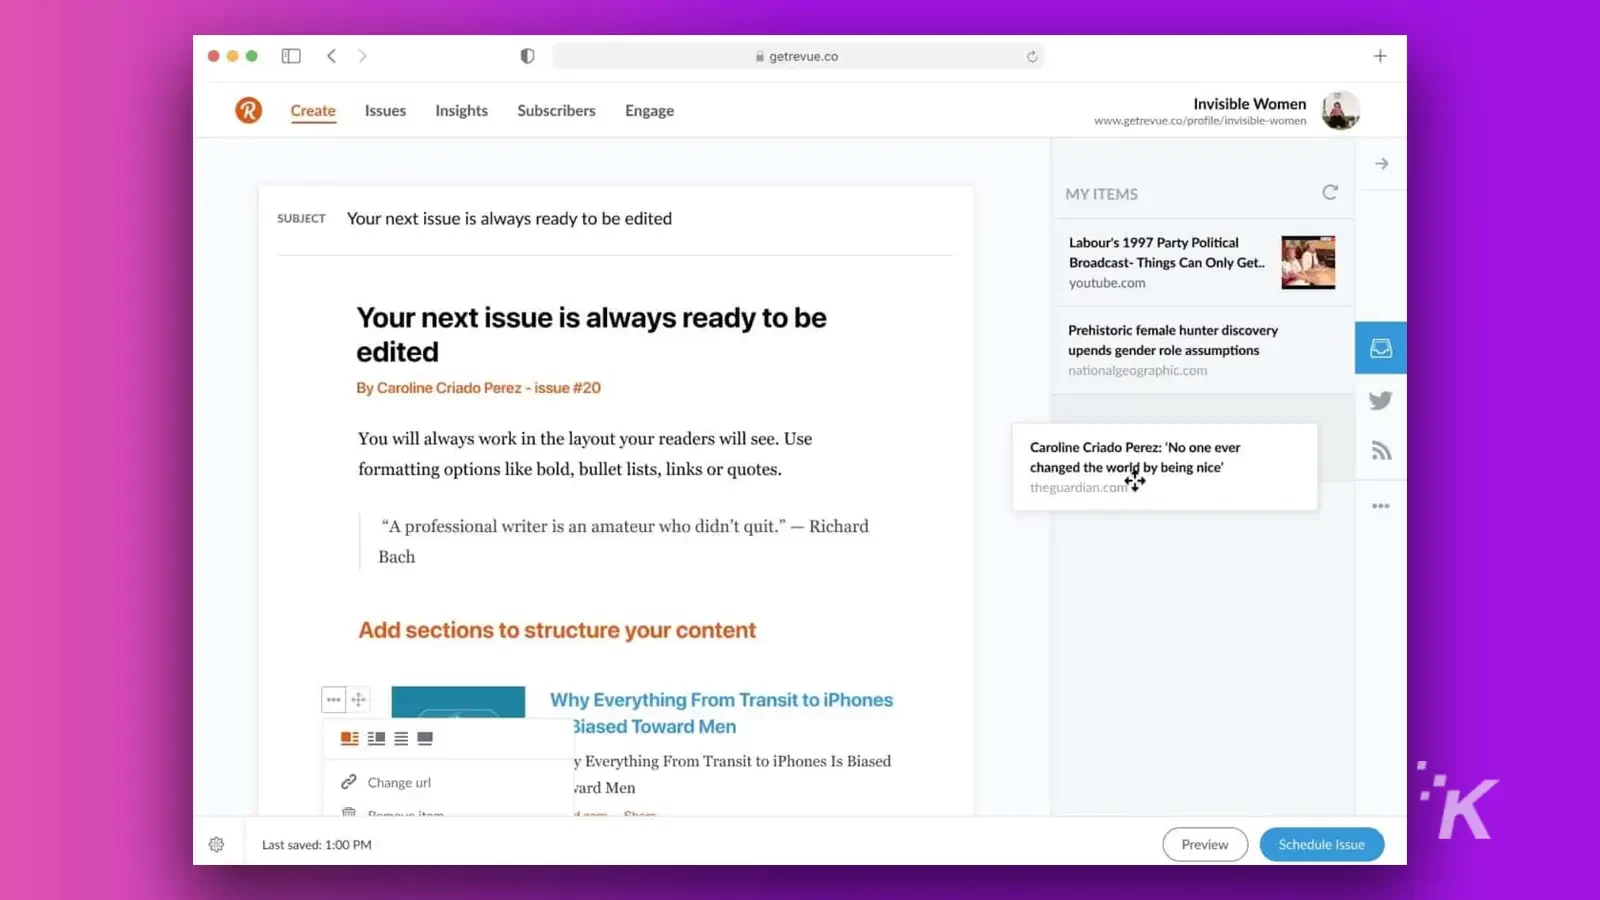Click the Labour broadcast video thumbnail
The width and height of the screenshot is (1600, 900).
click(1308, 262)
